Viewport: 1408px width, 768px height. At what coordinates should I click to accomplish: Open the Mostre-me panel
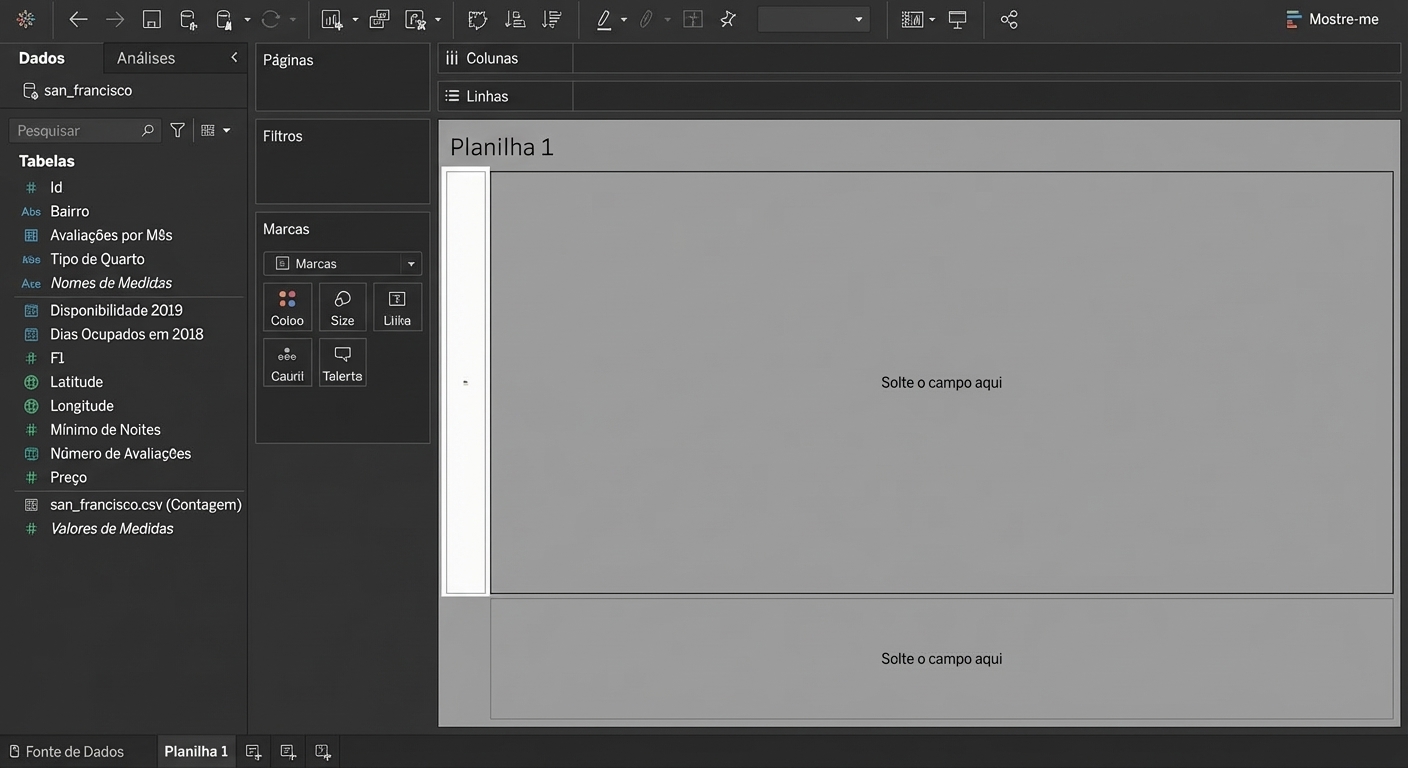(1332, 19)
